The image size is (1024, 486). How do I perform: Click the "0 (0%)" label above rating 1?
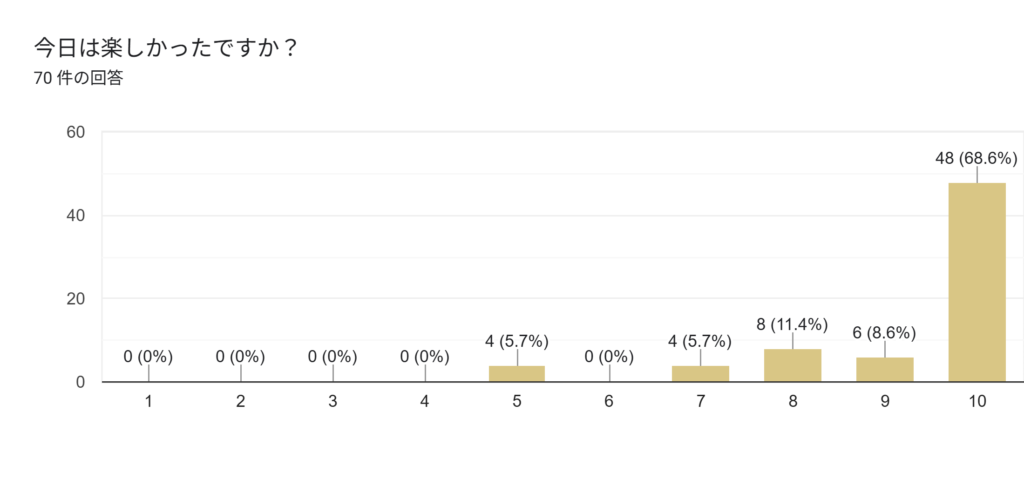tap(149, 356)
